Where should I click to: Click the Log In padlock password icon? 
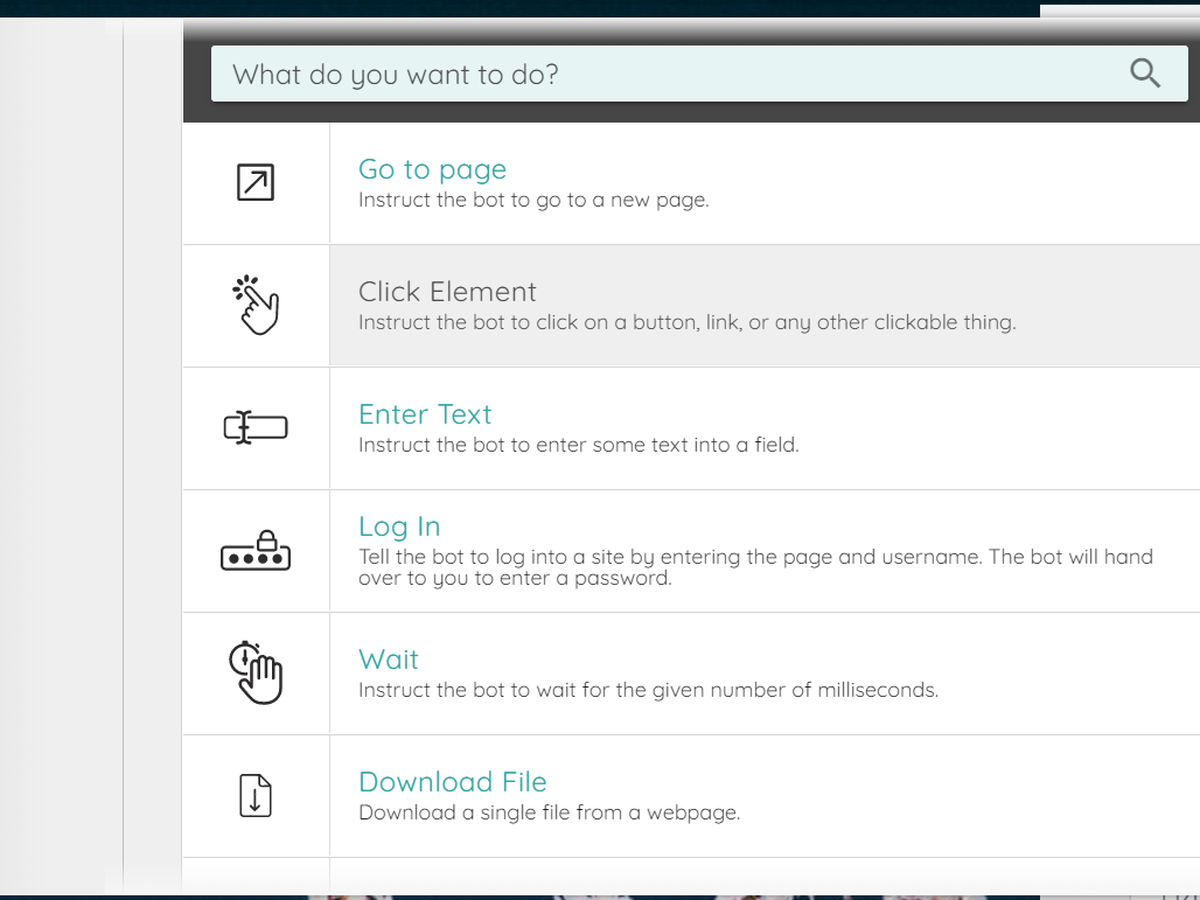pos(255,551)
